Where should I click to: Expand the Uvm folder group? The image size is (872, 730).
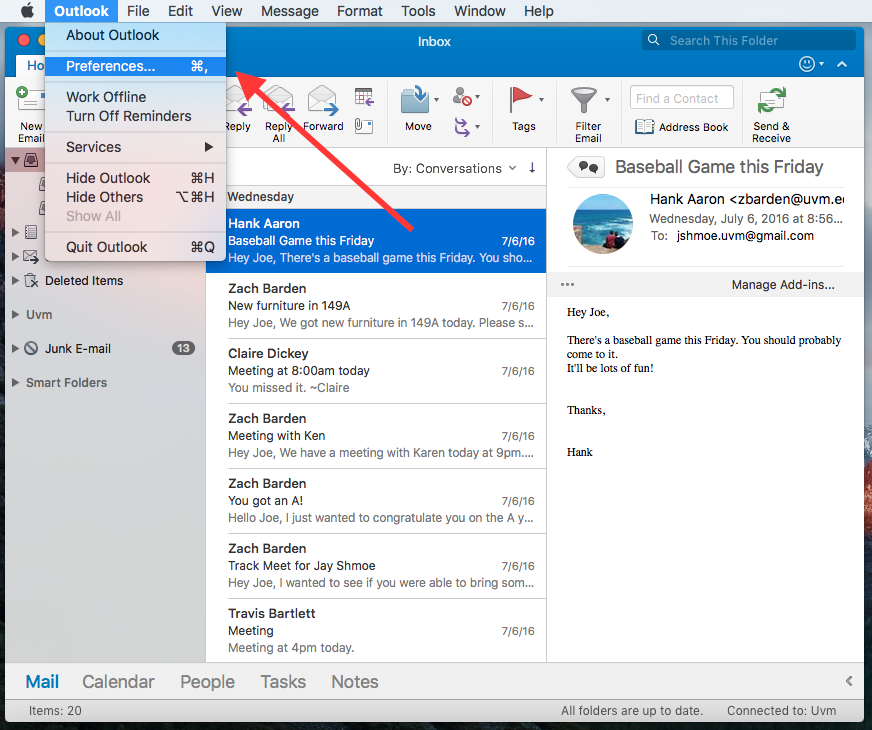click(x=15, y=315)
